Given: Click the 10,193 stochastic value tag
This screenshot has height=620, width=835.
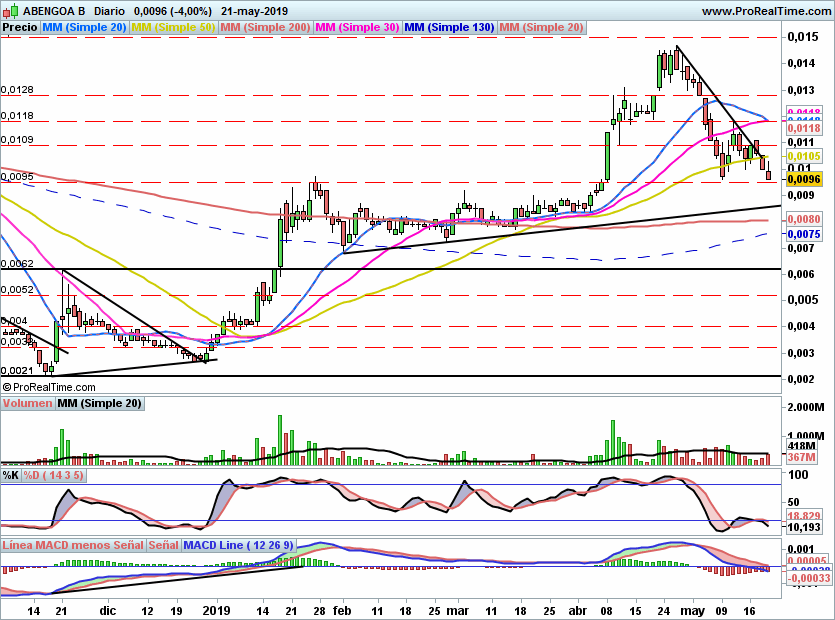Looking at the screenshot, I should coord(804,527).
